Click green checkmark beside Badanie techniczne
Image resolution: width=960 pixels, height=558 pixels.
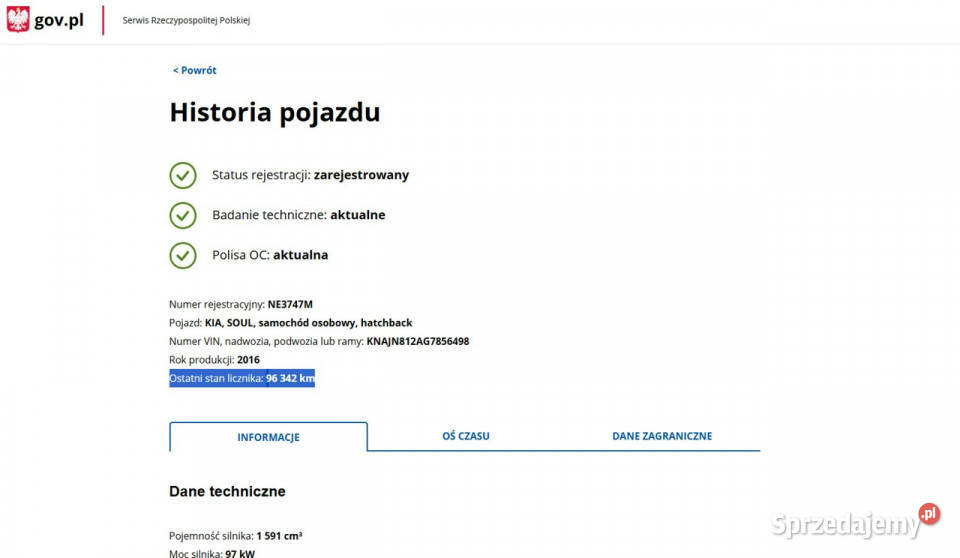(182, 216)
